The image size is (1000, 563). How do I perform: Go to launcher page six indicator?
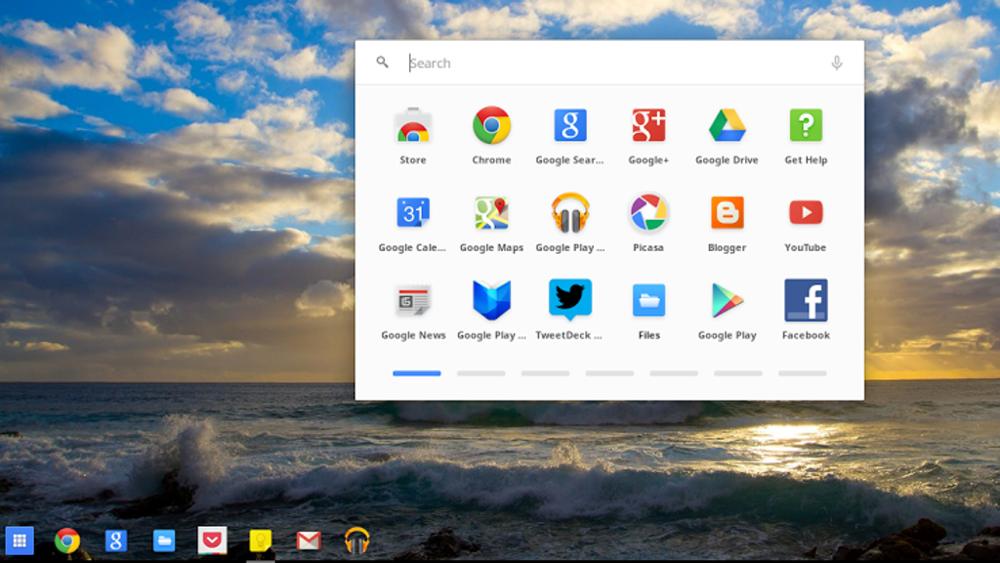click(x=738, y=373)
